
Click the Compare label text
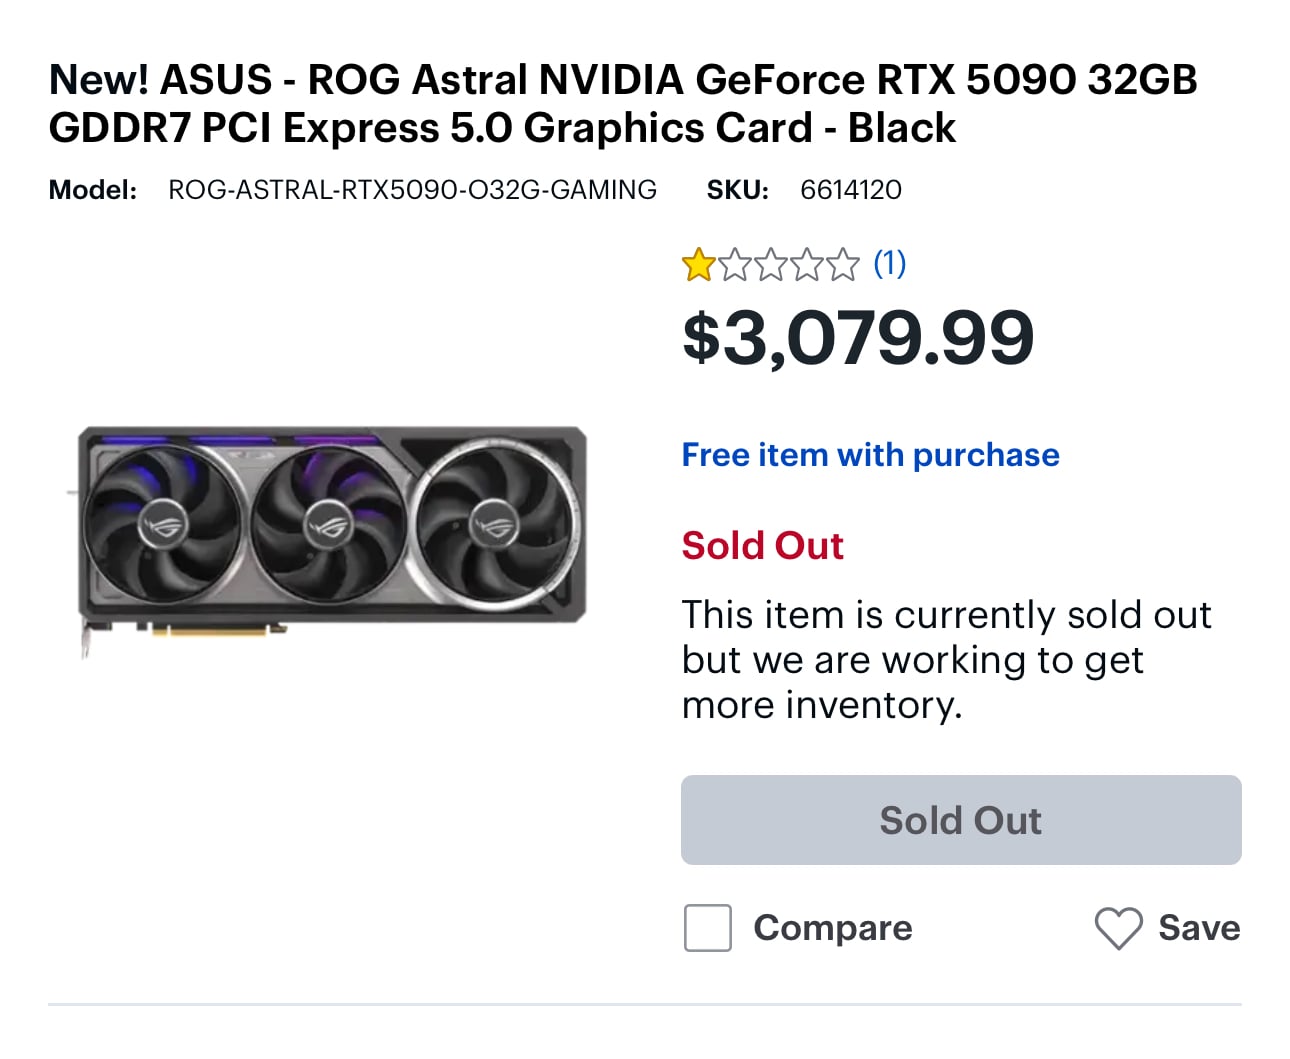tap(832, 928)
